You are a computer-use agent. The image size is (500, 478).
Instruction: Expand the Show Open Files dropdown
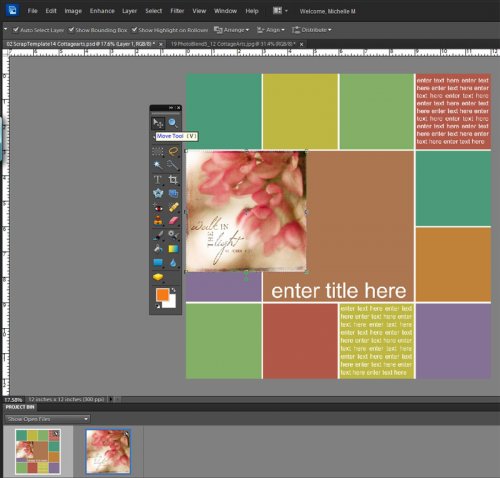pos(47,419)
